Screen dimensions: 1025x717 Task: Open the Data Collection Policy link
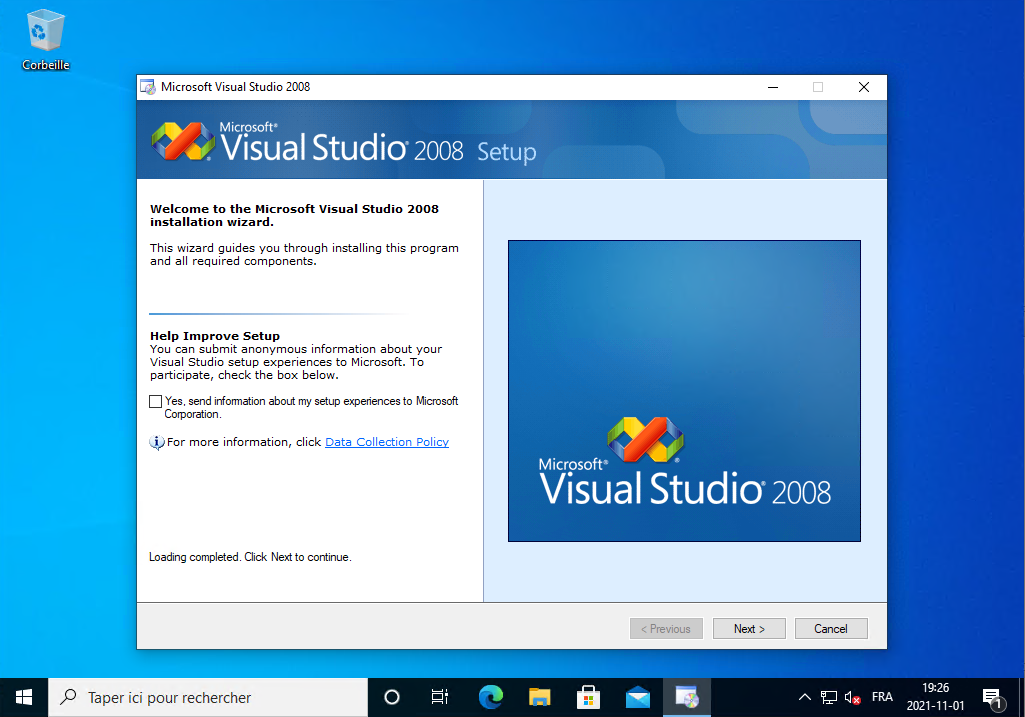coord(387,442)
